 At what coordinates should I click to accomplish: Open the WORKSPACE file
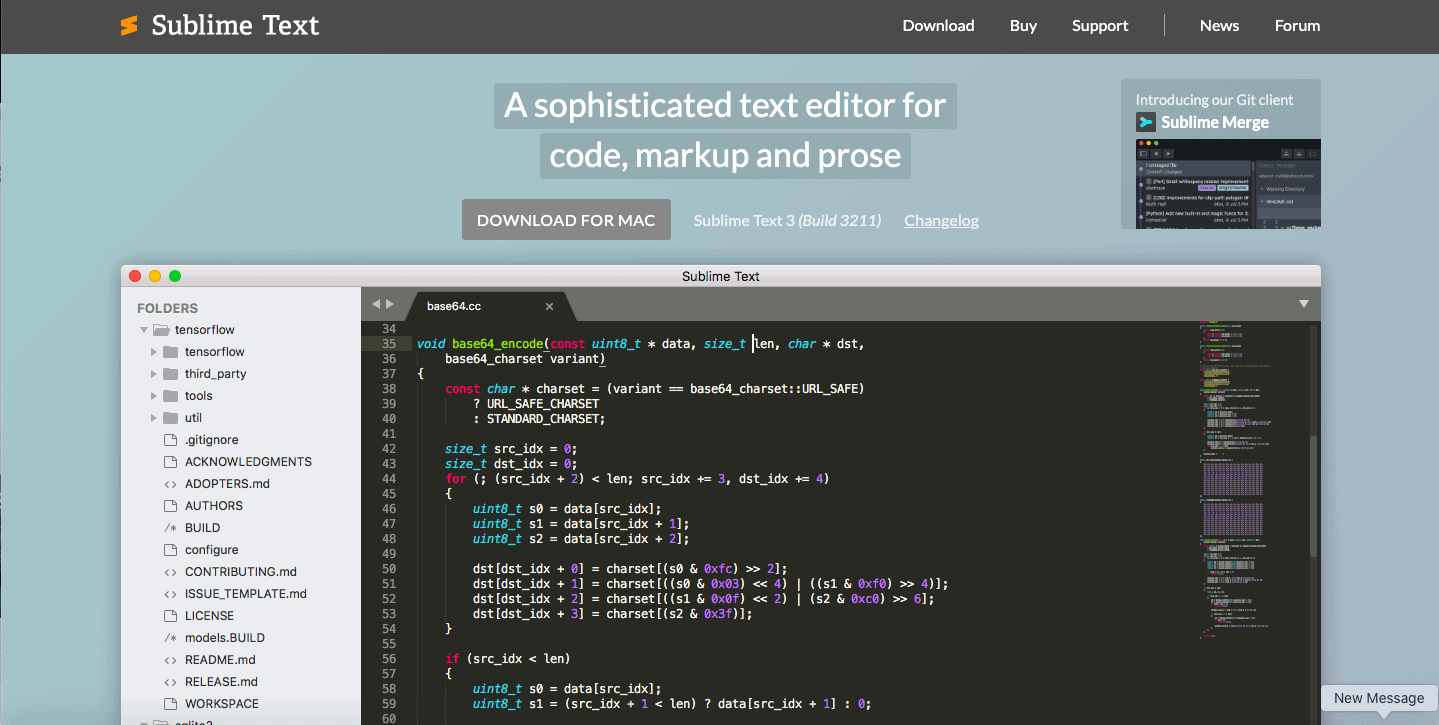coord(222,704)
